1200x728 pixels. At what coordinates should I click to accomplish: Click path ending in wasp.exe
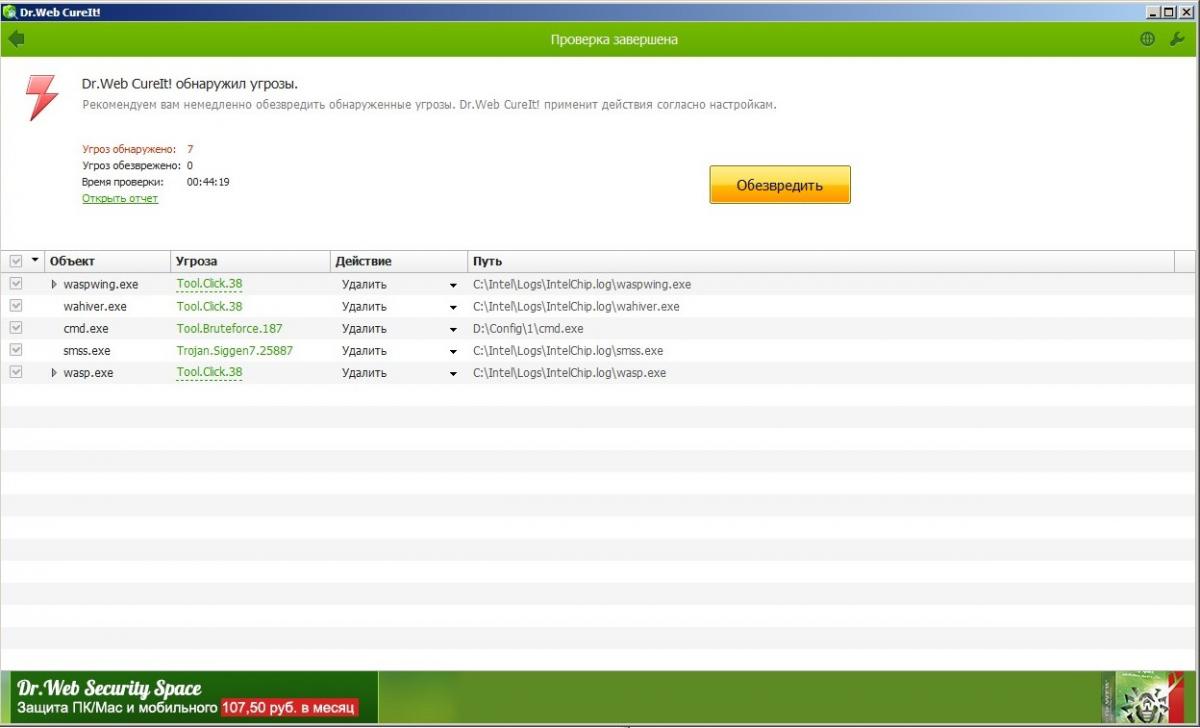pyautogui.click(x=570, y=373)
